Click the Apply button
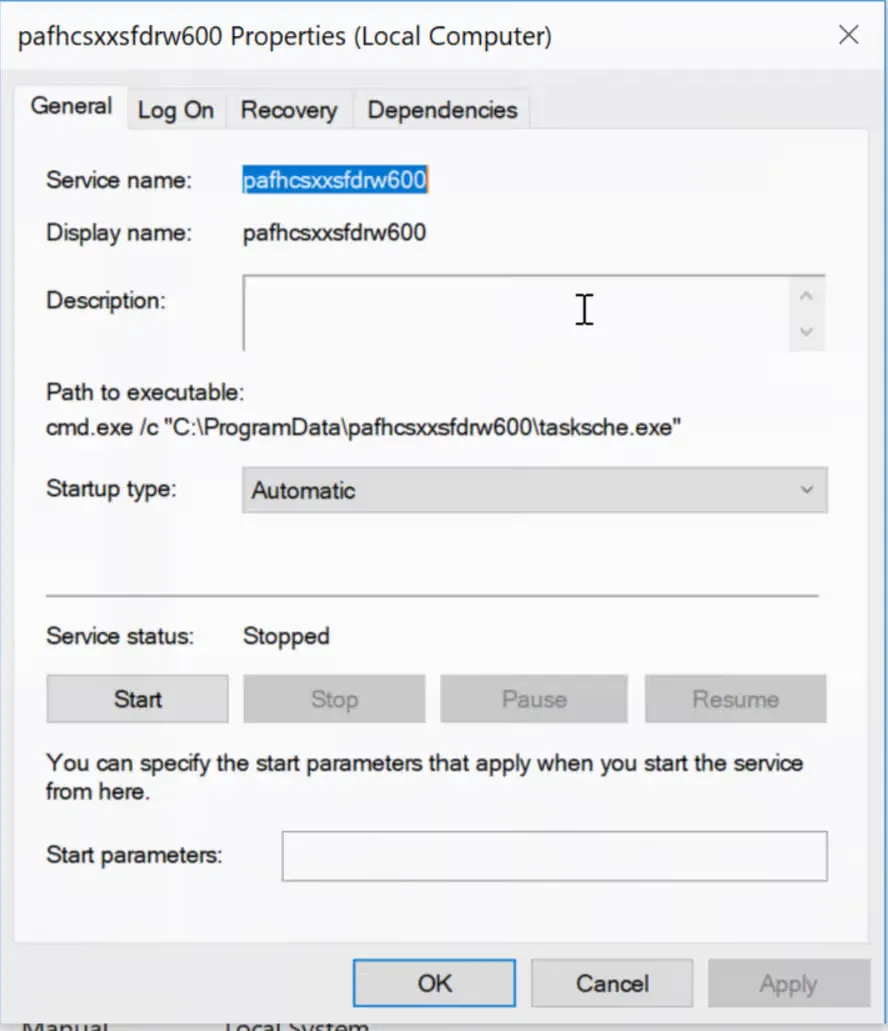The height and width of the screenshot is (1031, 888). [x=788, y=984]
